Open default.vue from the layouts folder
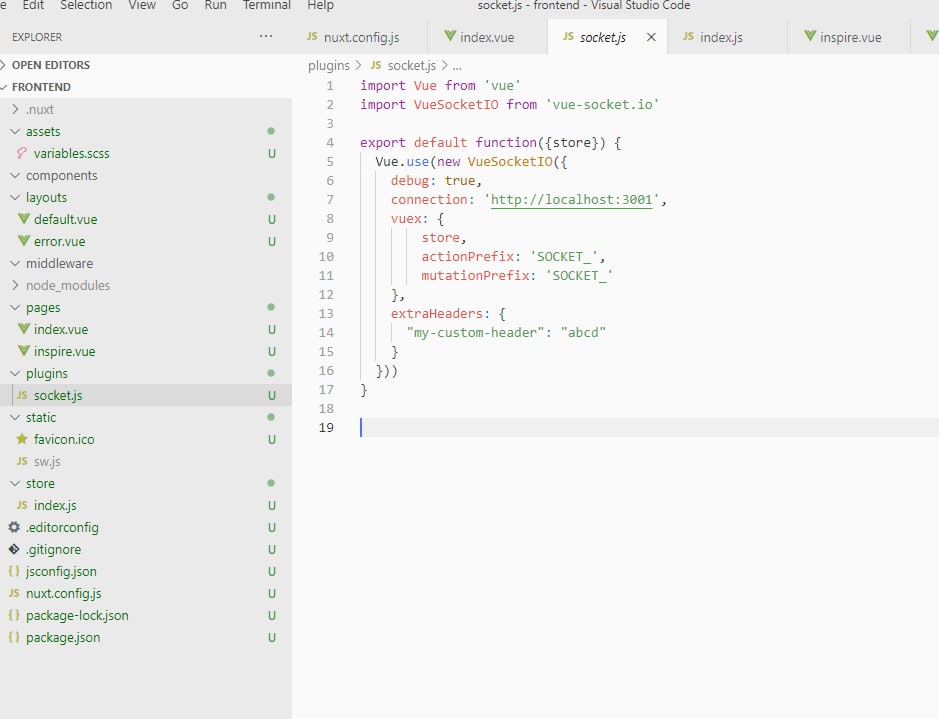 pyautogui.click(x=65, y=219)
